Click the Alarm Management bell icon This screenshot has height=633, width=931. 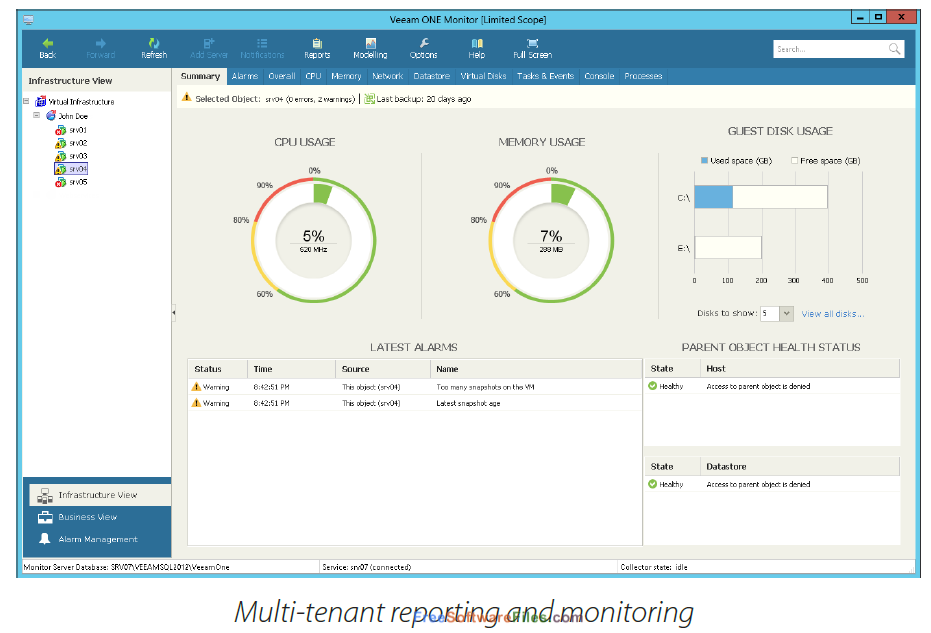tap(45, 539)
